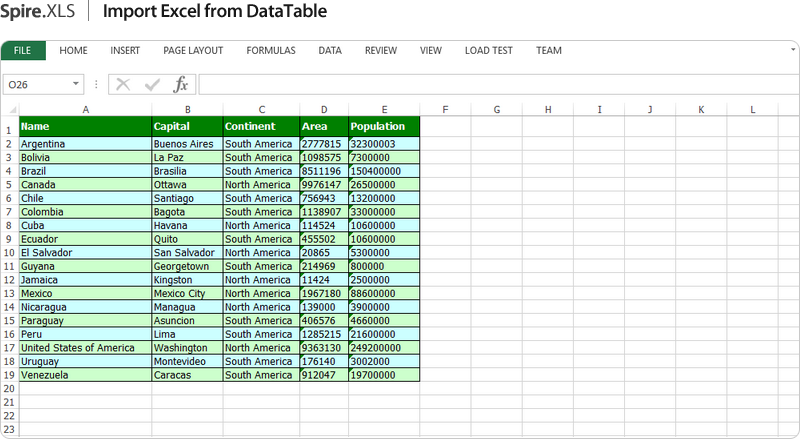Select column H header
The image size is (800, 440).
(x=548, y=109)
